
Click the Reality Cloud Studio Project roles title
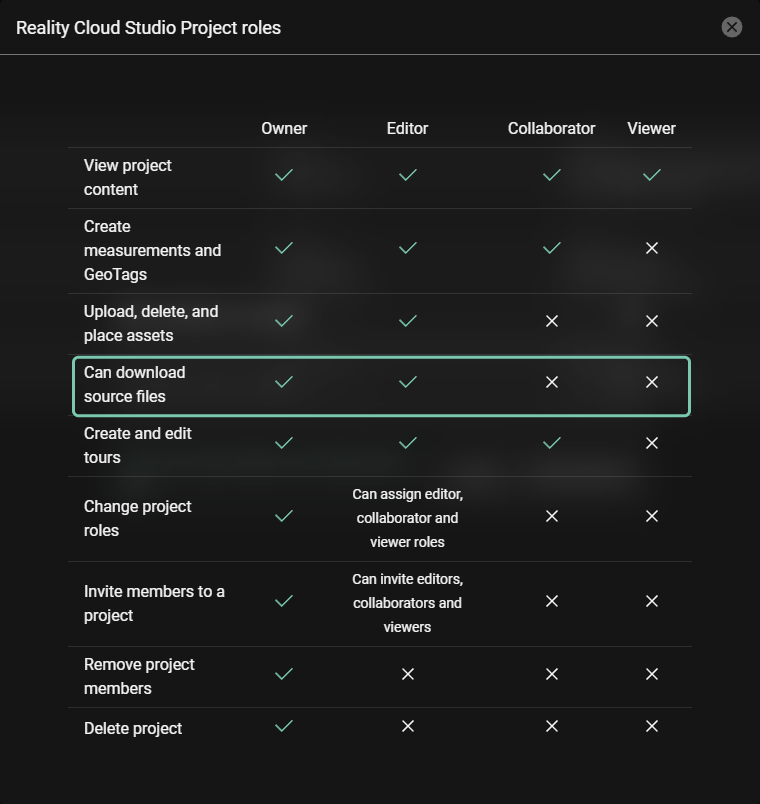pyautogui.click(x=148, y=28)
